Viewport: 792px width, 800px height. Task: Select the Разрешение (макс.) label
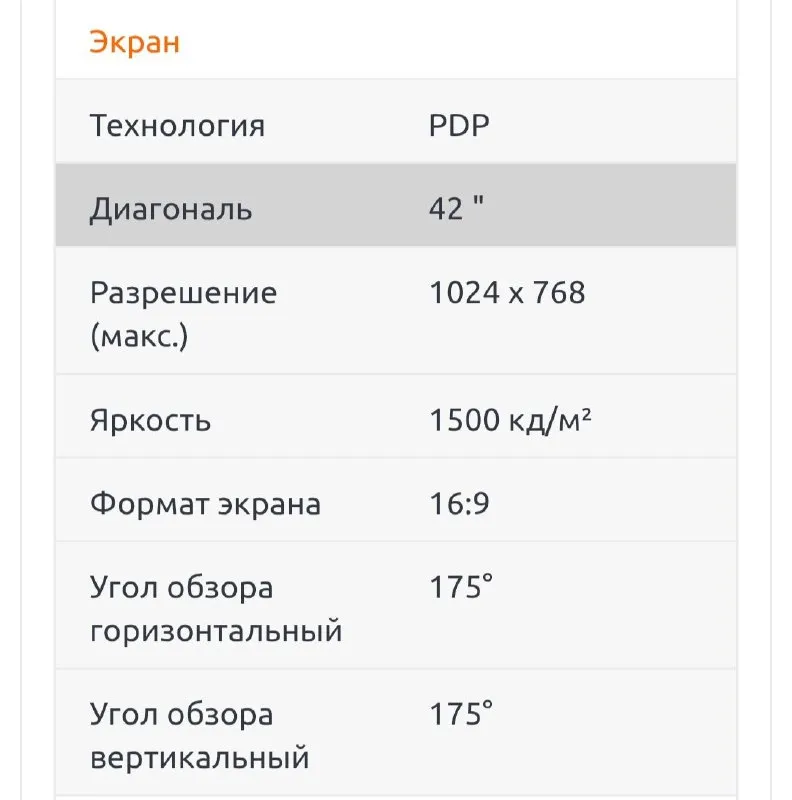183,314
